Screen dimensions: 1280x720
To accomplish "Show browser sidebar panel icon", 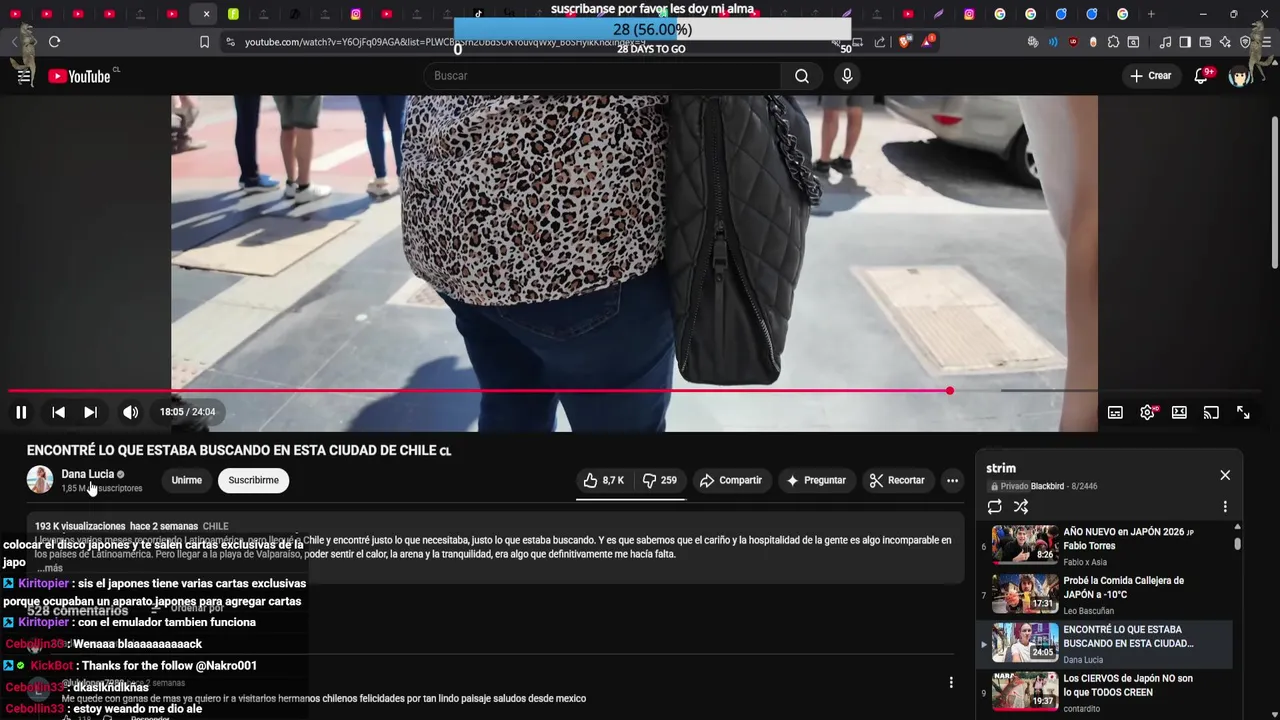I will 1185,42.
